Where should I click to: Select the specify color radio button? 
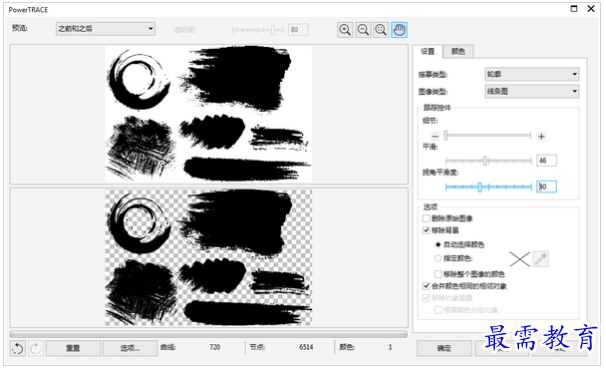click(x=438, y=258)
